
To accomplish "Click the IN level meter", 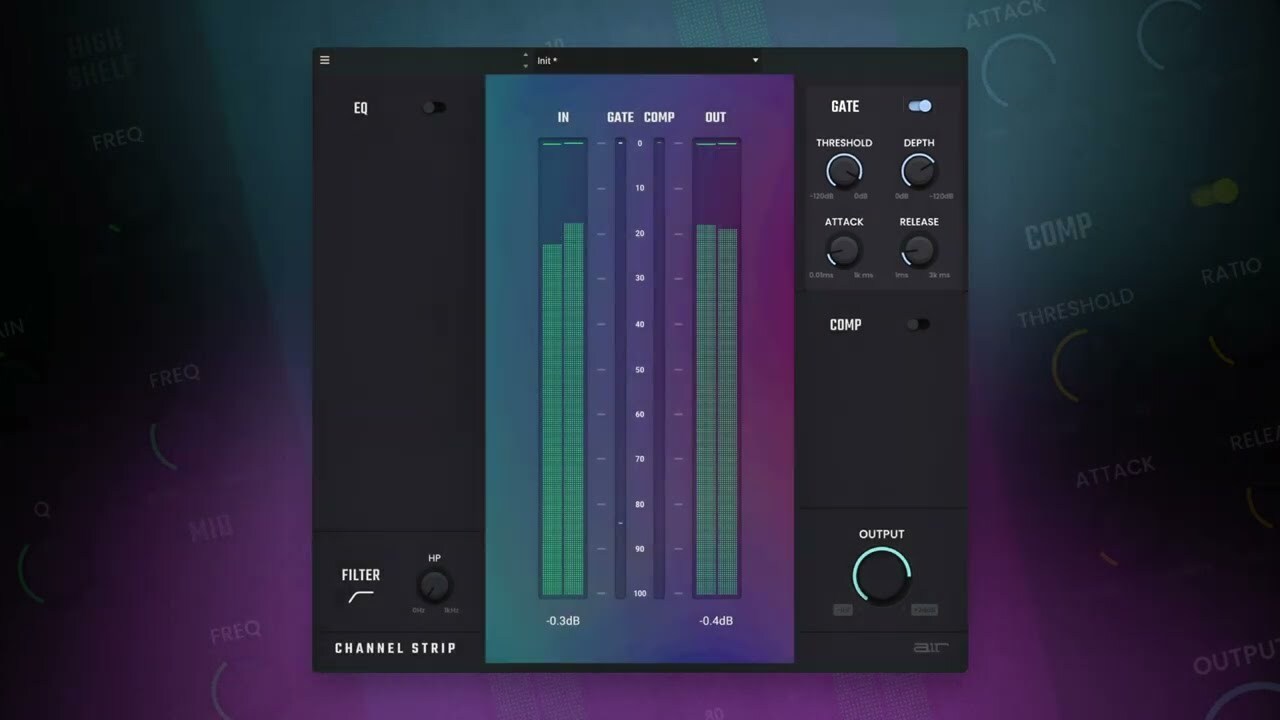I will point(563,368).
